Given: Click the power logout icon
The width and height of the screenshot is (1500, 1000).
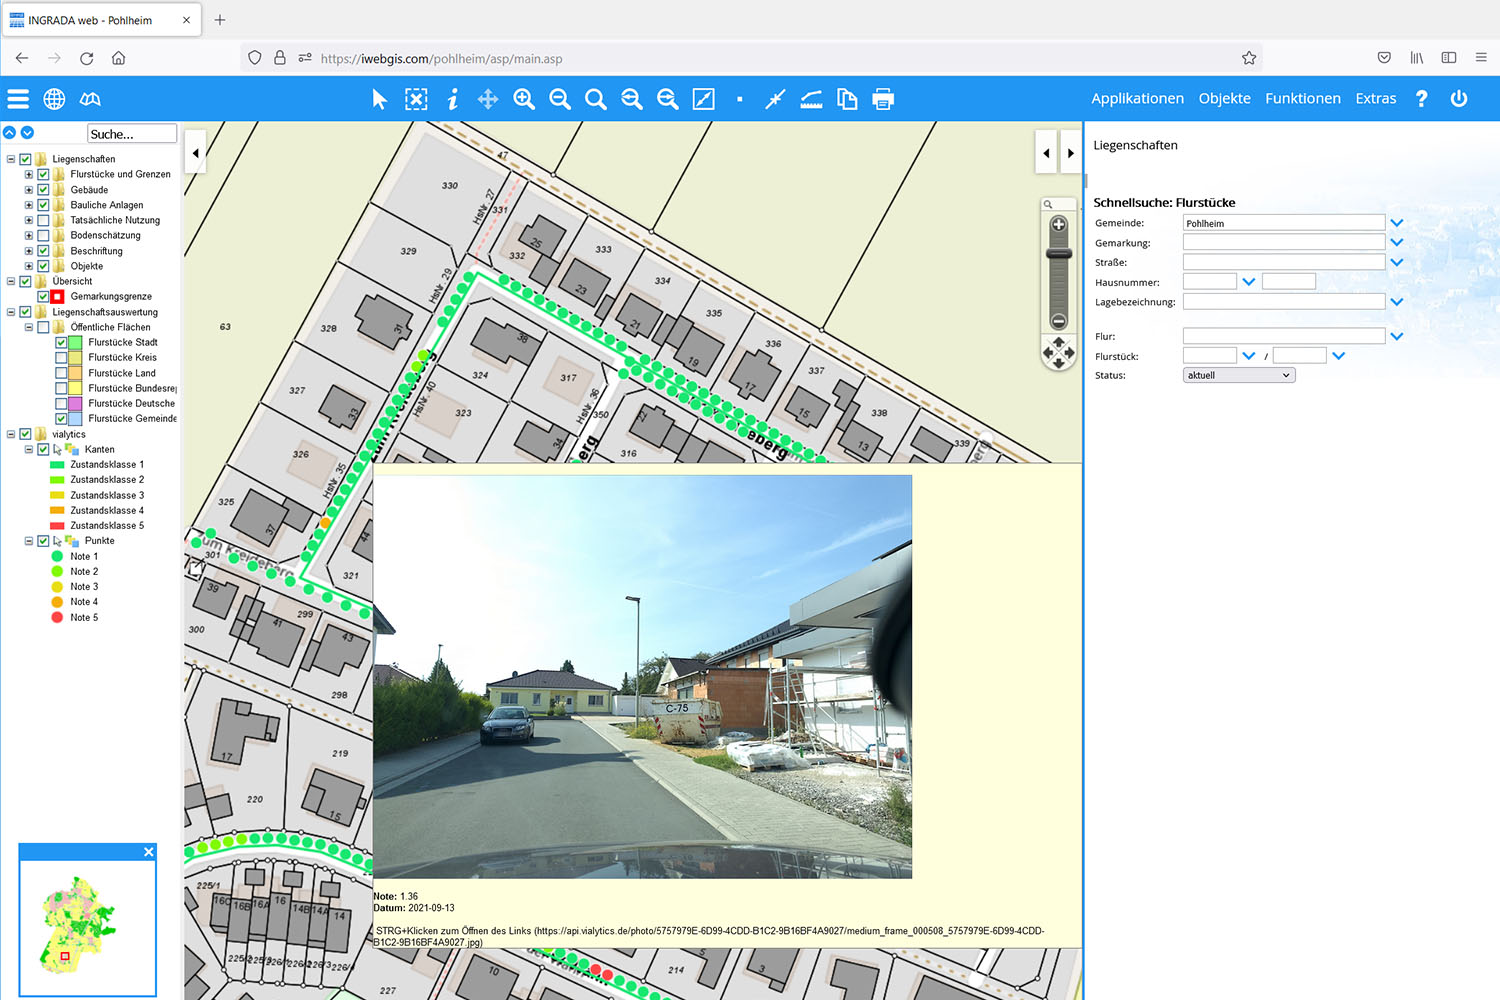Looking at the screenshot, I should pyautogui.click(x=1459, y=99).
